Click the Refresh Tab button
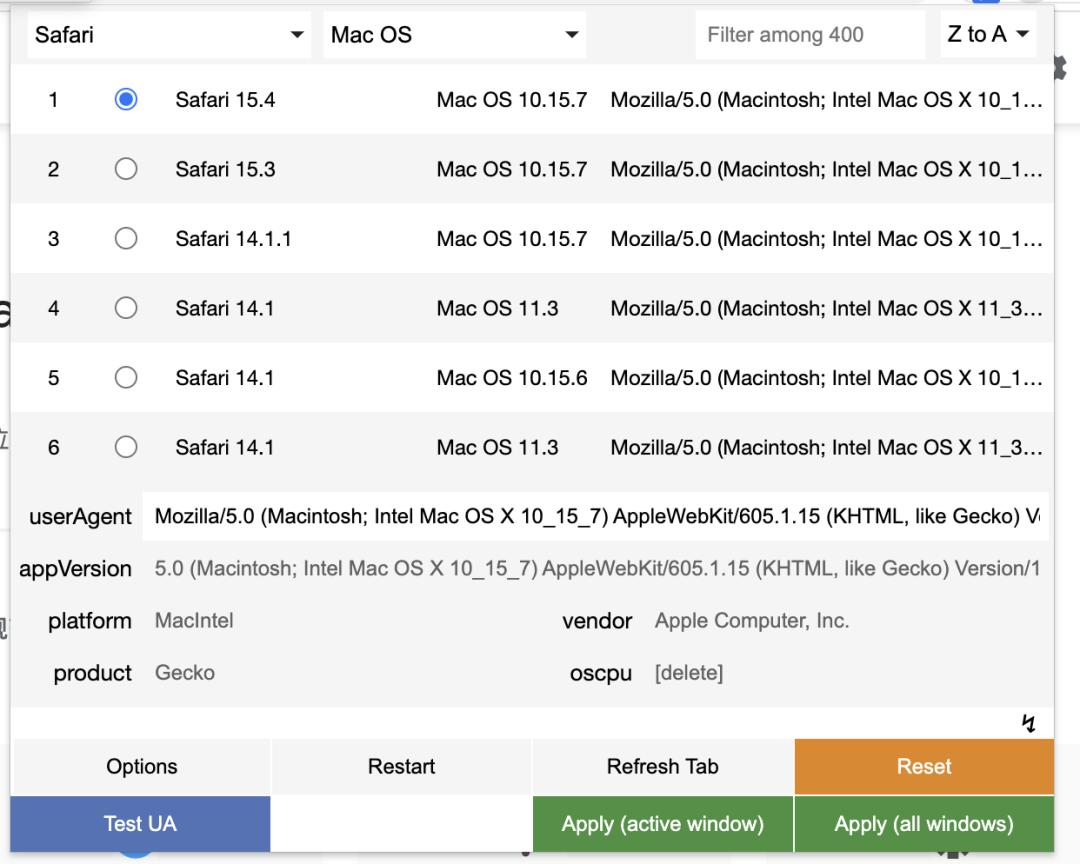This screenshot has height=864, width=1080. point(662,767)
